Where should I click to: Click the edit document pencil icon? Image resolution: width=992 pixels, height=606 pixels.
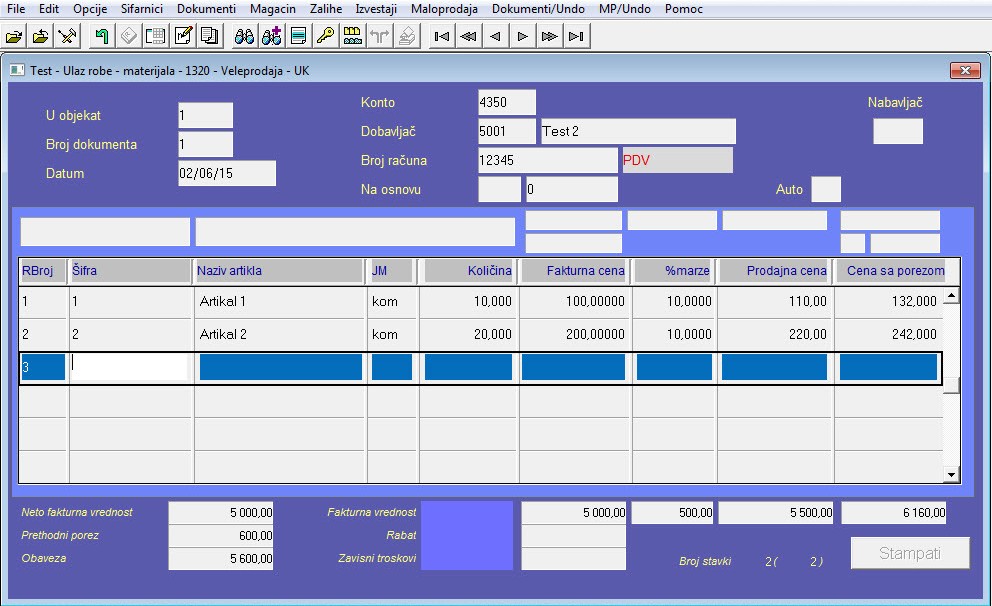point(182,36)
